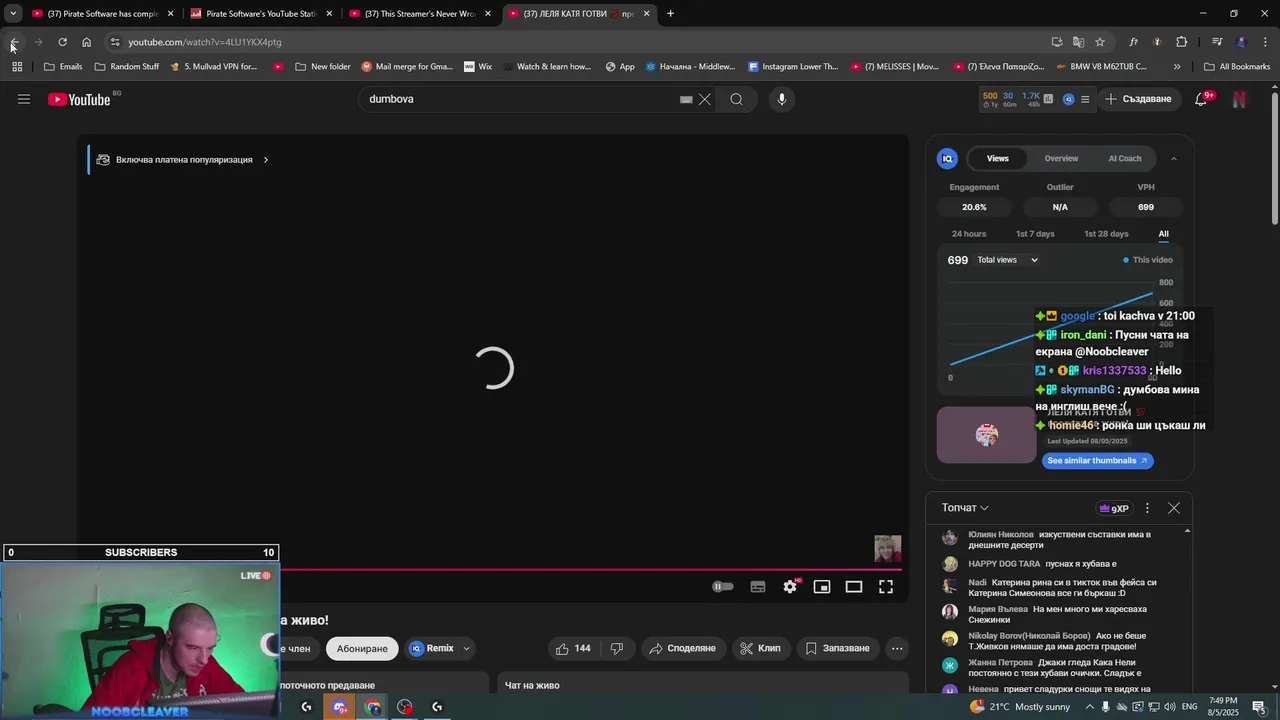This screenshot has width=1280, height=720.
Task: Click the Споделяне share button
Action: click(x=682, y=648)
